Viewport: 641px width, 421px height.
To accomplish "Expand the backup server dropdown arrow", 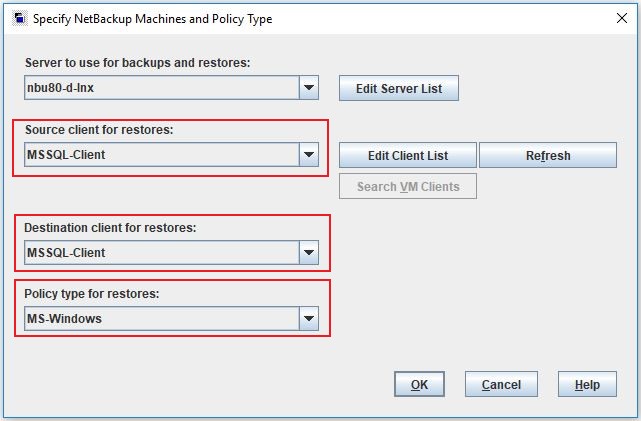I will pyautogui.click(x=309, y=88).
